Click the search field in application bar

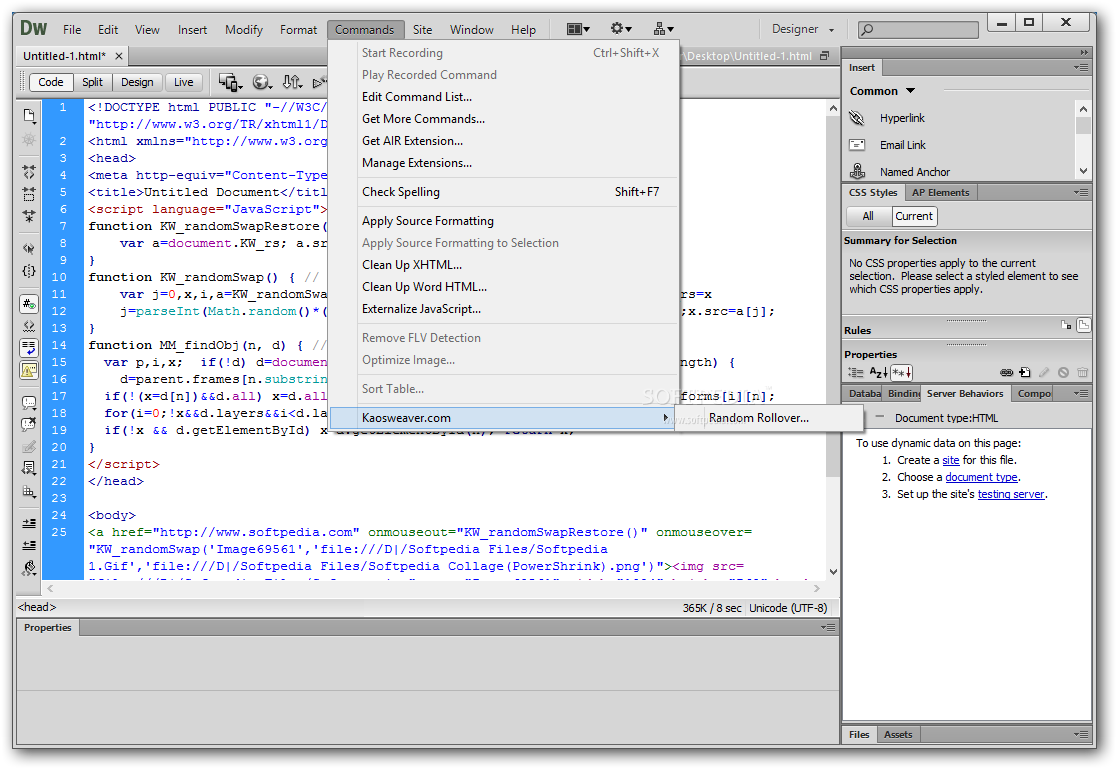(918, 29)
